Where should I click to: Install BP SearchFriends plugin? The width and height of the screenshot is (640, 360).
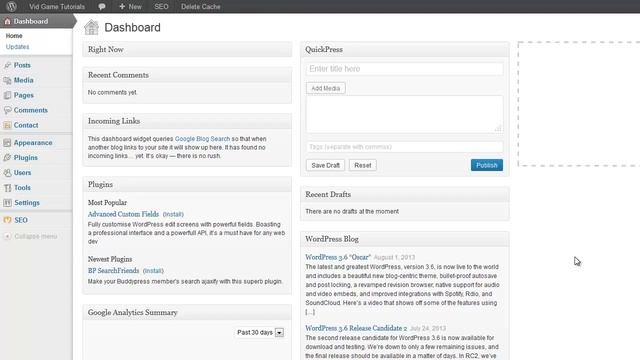coord(153,271)
